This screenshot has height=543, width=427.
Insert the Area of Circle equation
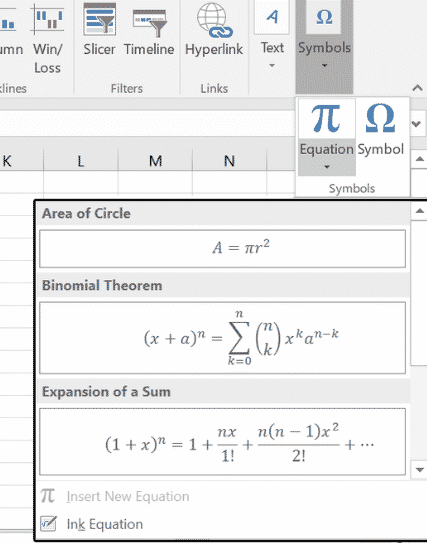222,249
